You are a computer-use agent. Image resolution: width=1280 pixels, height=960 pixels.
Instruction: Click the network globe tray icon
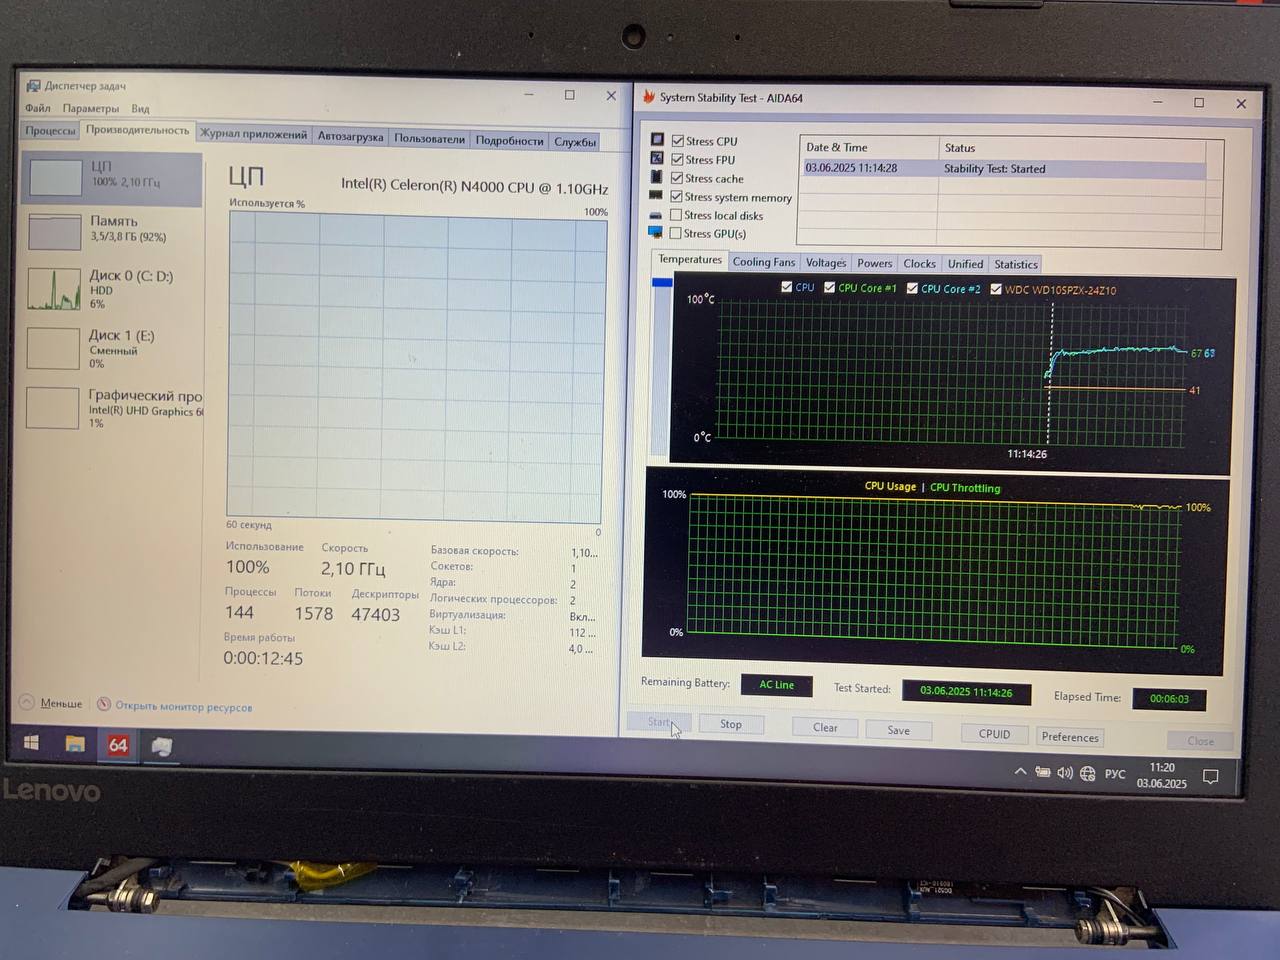coord(1088,773)
